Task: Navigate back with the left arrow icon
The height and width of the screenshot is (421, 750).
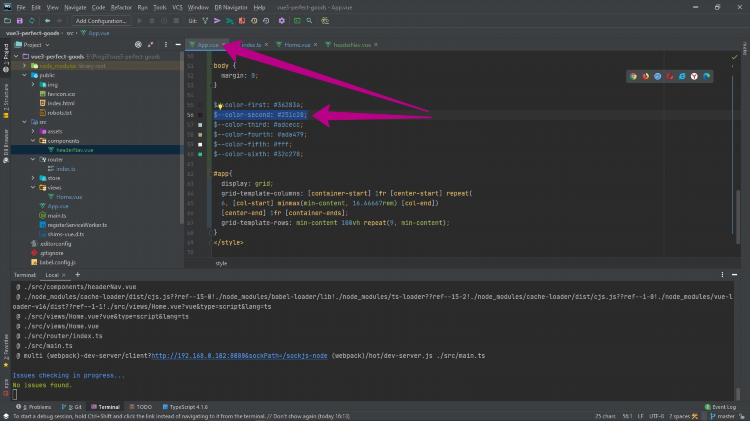Action: 47,21
